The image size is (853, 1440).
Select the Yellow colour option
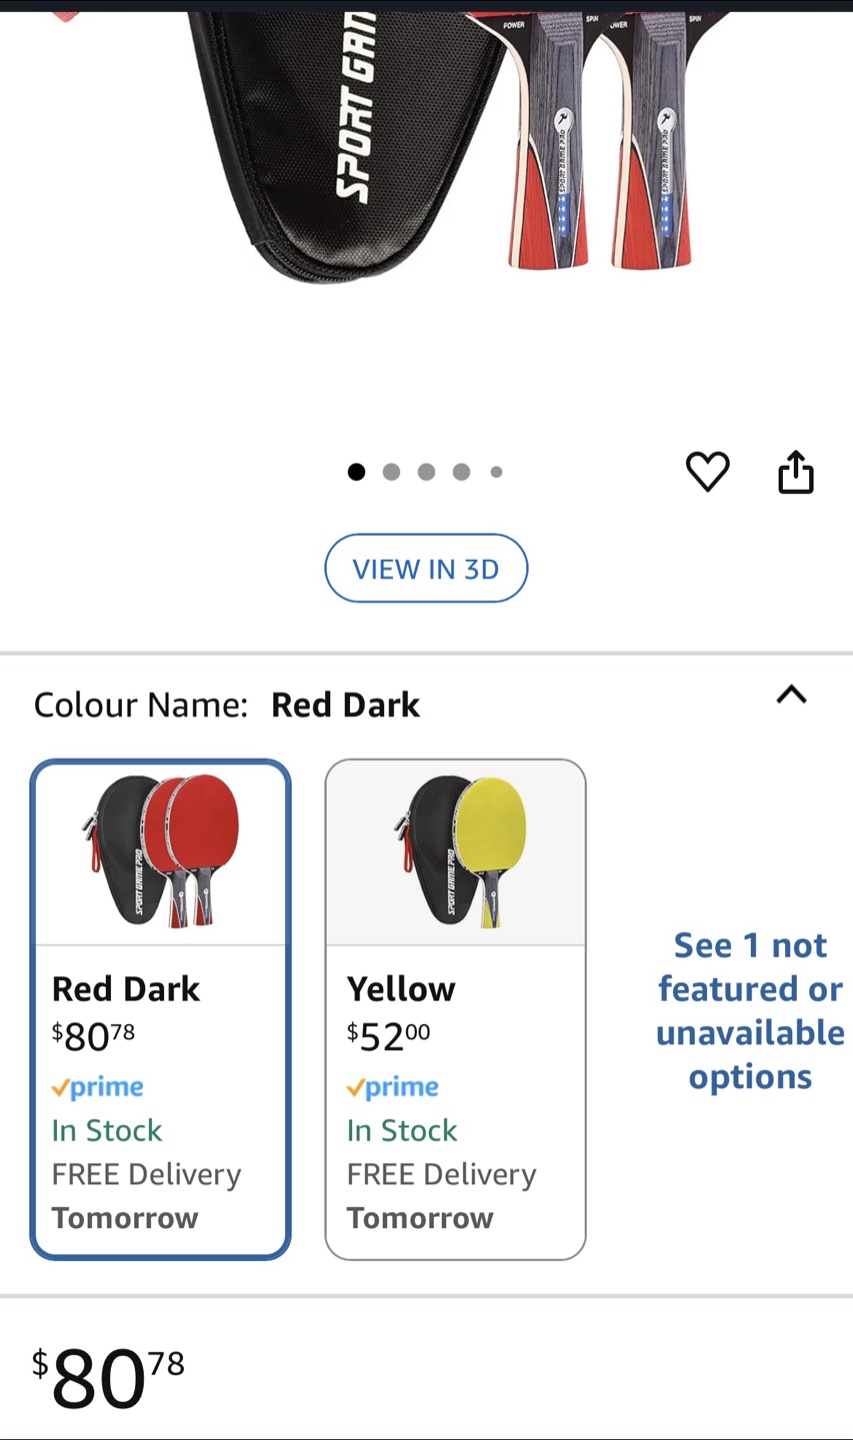click(455, 1009)
